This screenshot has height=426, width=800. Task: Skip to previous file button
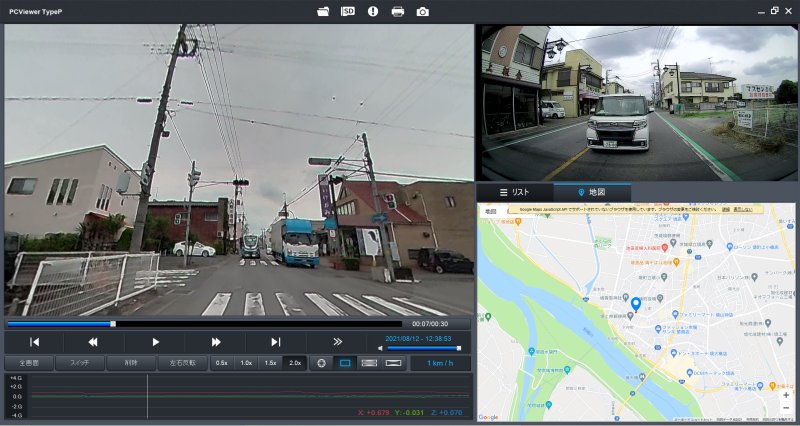click(34, 342)
